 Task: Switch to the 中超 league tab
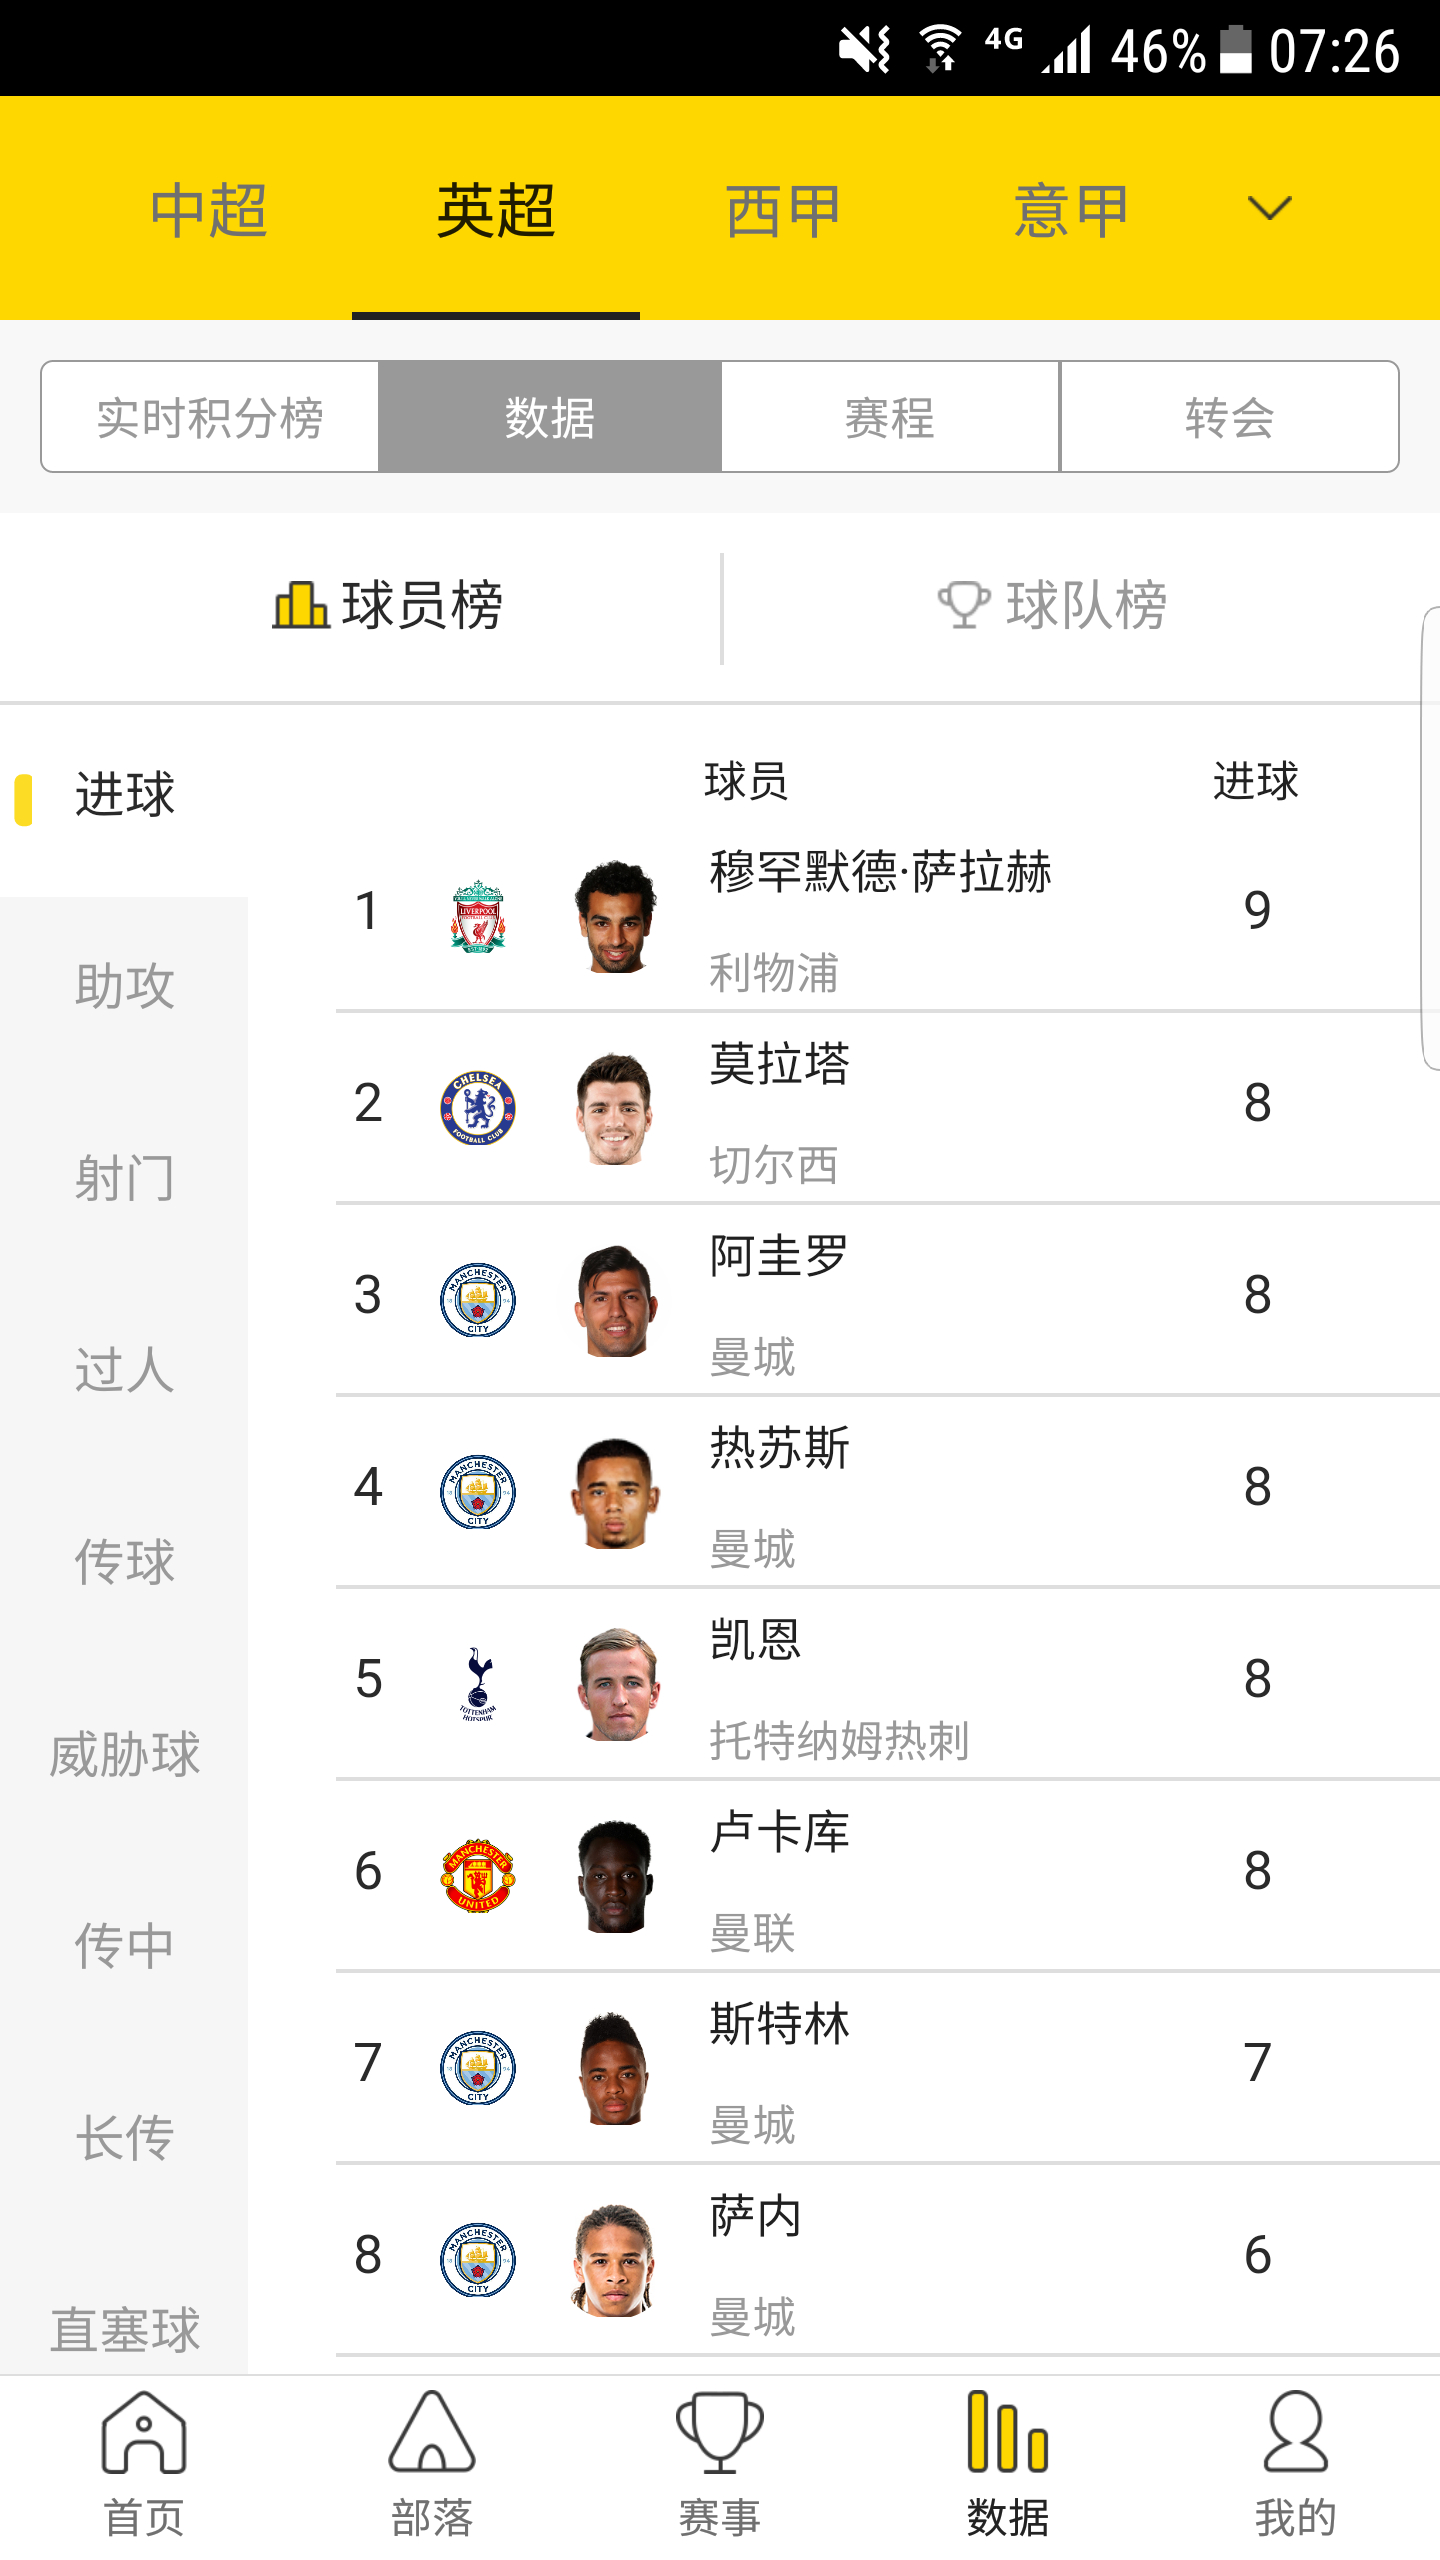tap(208, 211)
